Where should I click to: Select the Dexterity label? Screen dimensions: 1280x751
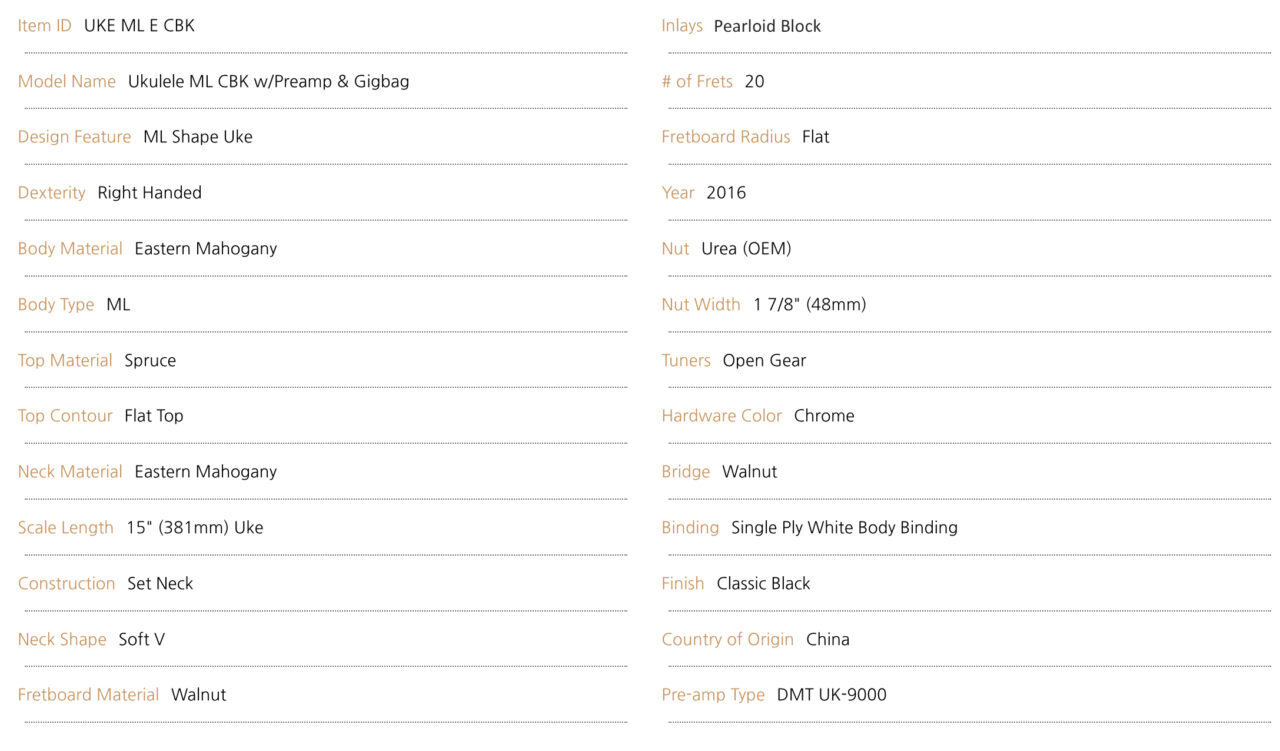pos(52,193)
